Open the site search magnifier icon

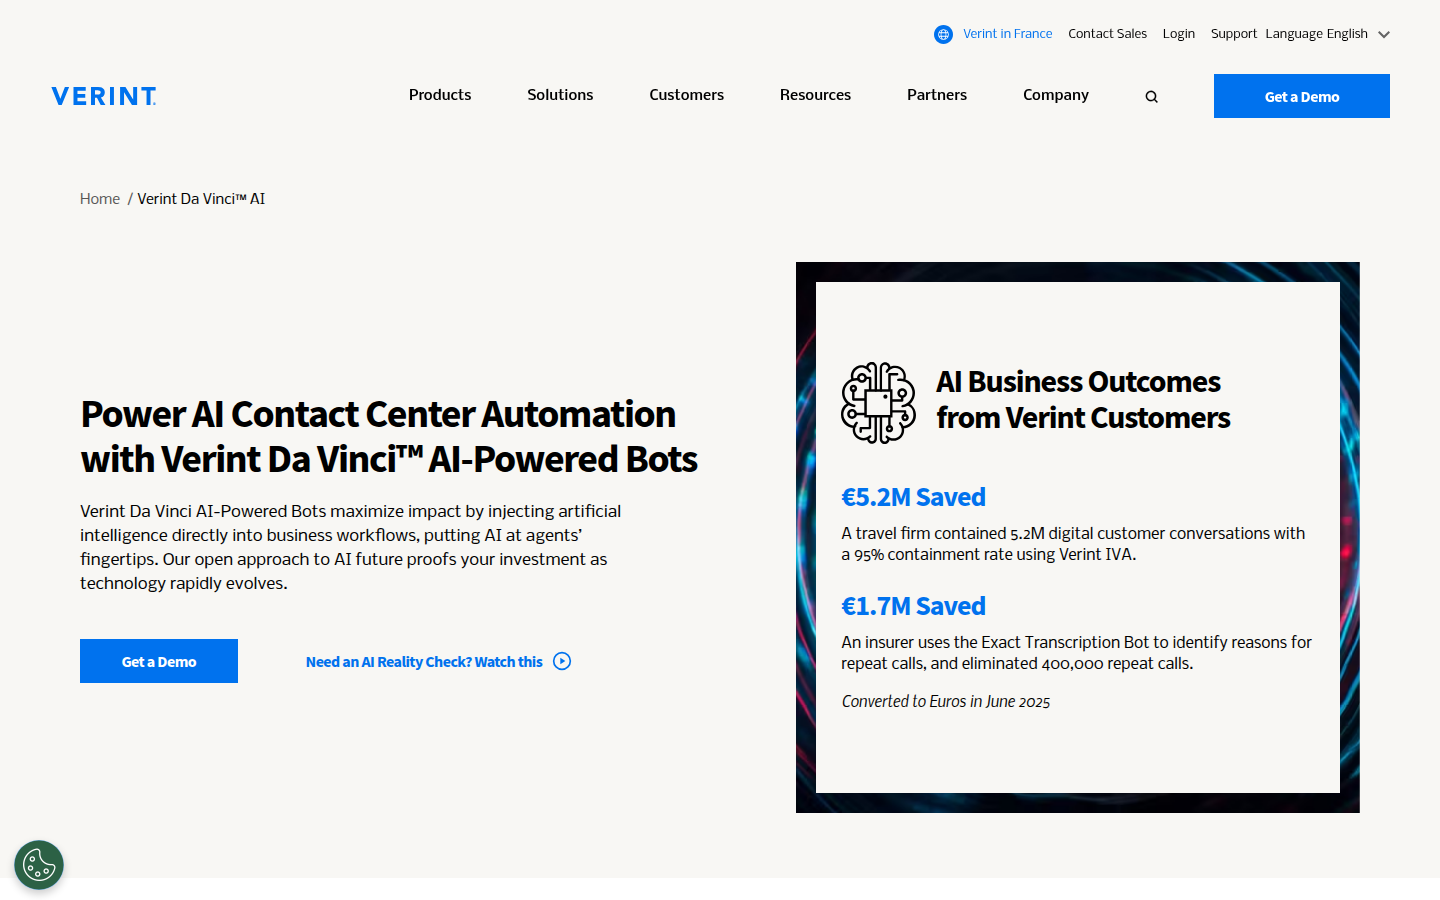[1151, 97]
